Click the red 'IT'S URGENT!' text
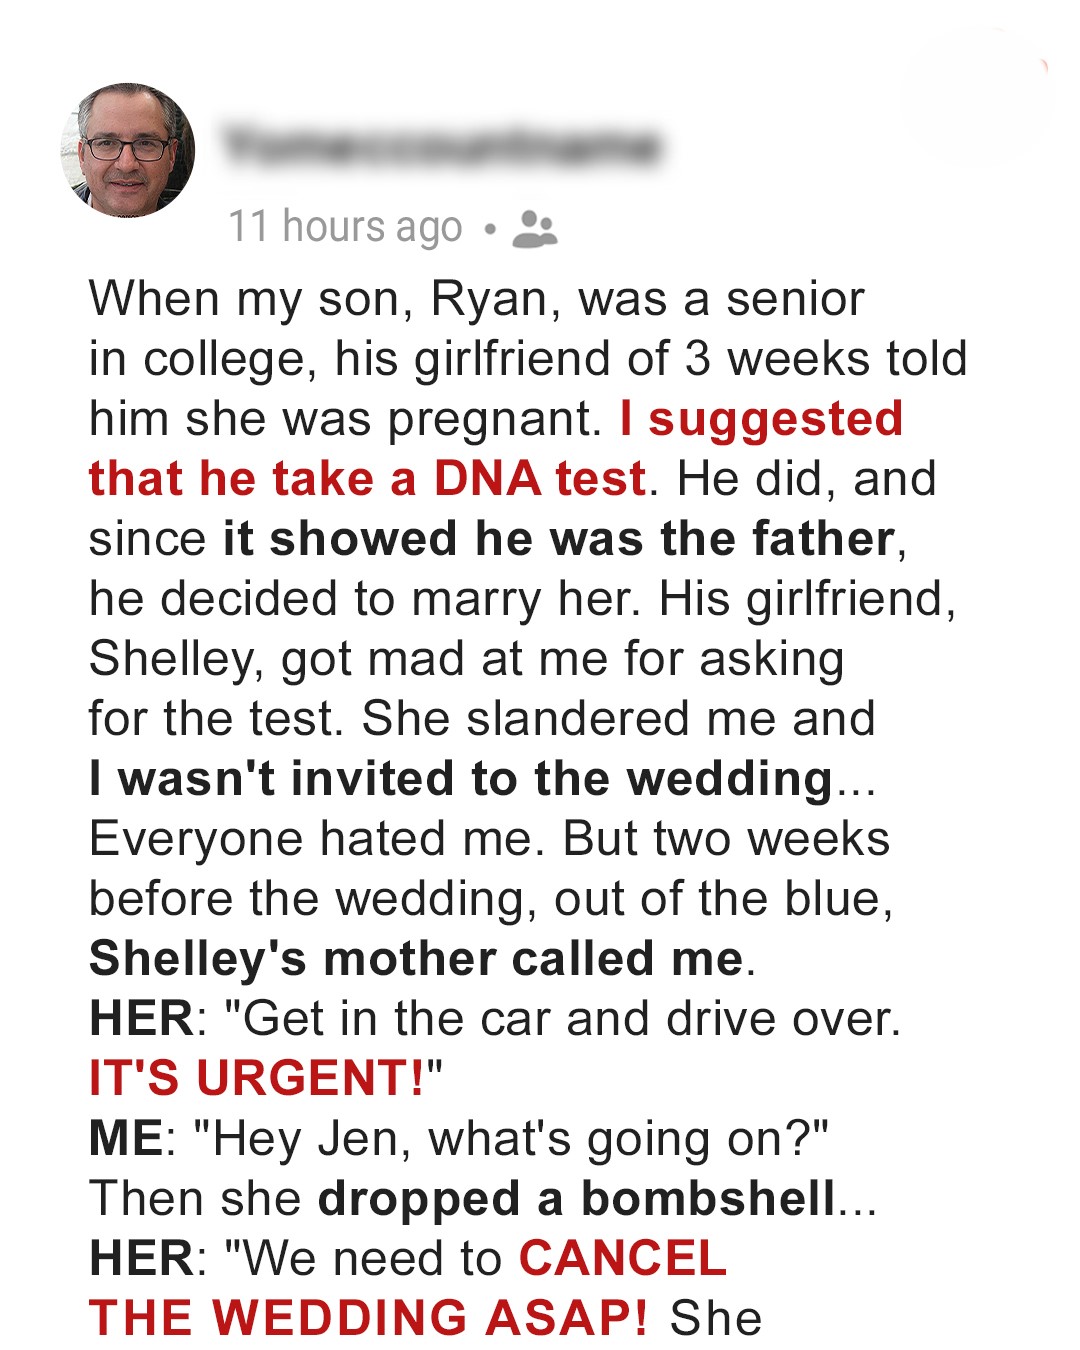This screenshot has width=1080, height=1350. click(x=257, y=1079)
